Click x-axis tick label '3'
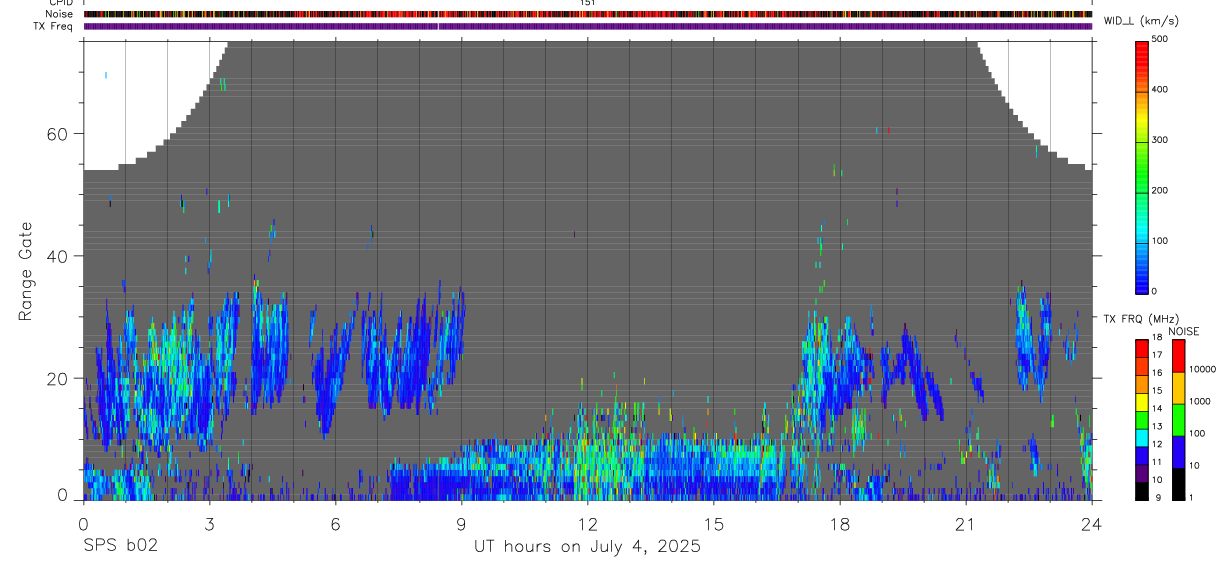This screenshot has width=1228, height=567. pos(209,523)
